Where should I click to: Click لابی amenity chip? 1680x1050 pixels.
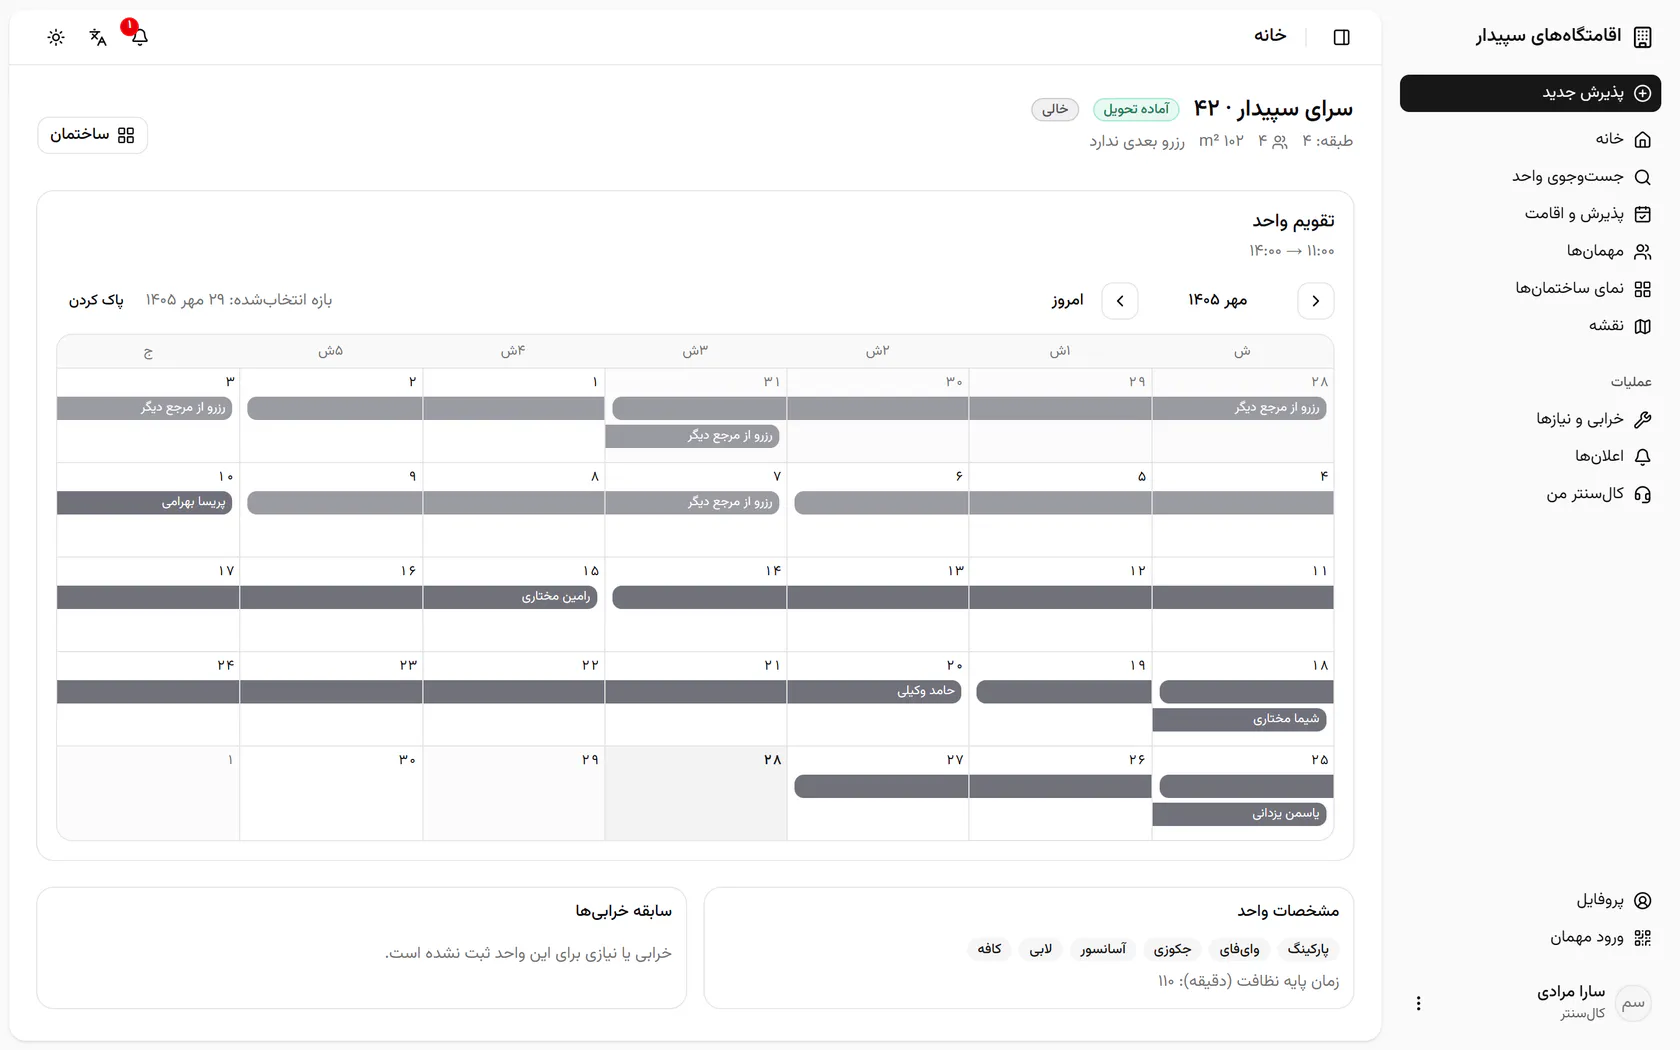(x=1041, y=949)
